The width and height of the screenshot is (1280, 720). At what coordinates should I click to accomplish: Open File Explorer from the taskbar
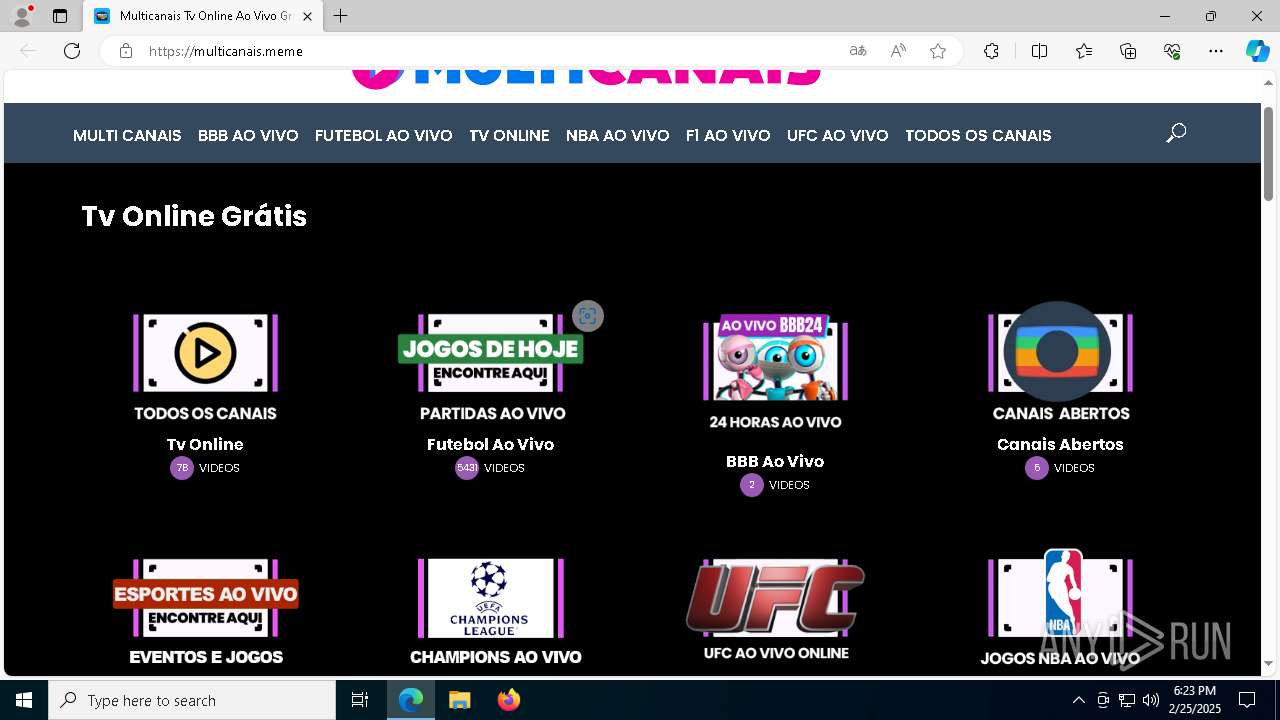459,700
